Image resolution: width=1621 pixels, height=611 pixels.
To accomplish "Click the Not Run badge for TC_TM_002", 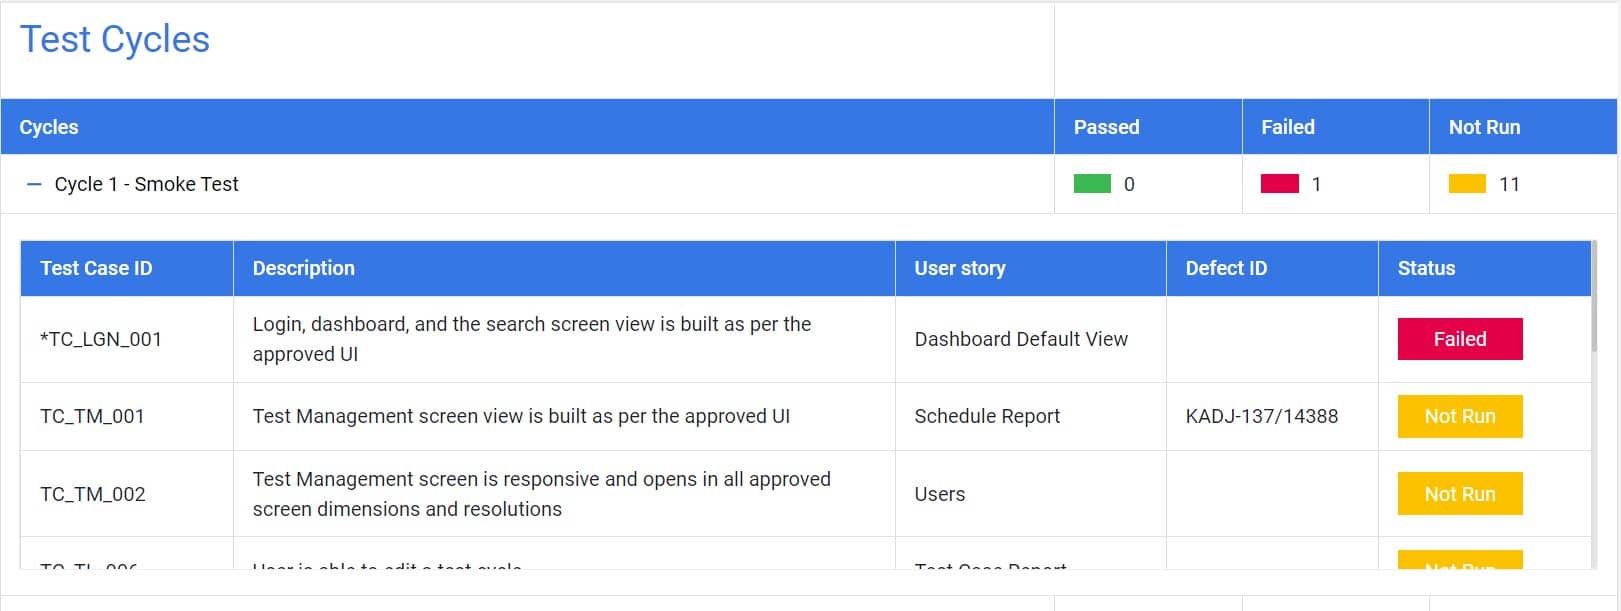I will pyautogui.click(x=1459, y=494).
